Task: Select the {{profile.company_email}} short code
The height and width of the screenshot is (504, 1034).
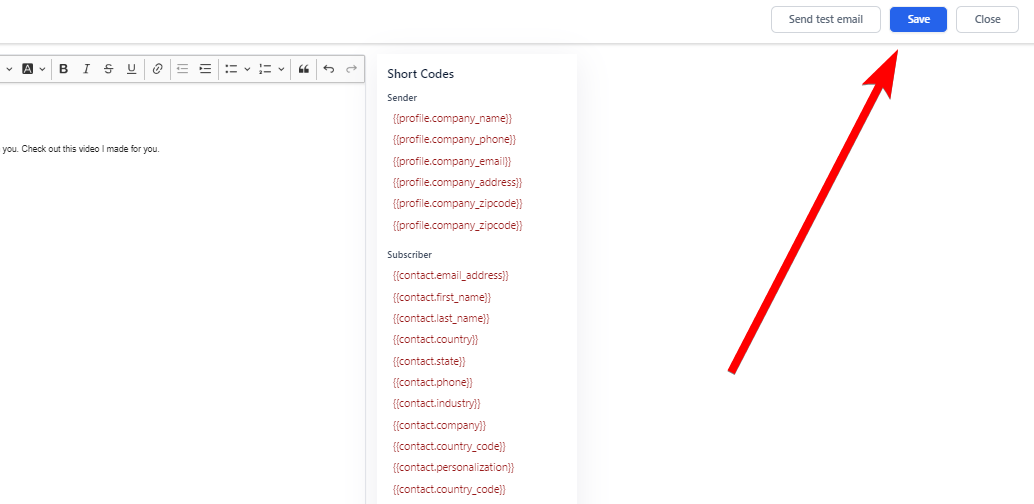Action: point(452,161)
